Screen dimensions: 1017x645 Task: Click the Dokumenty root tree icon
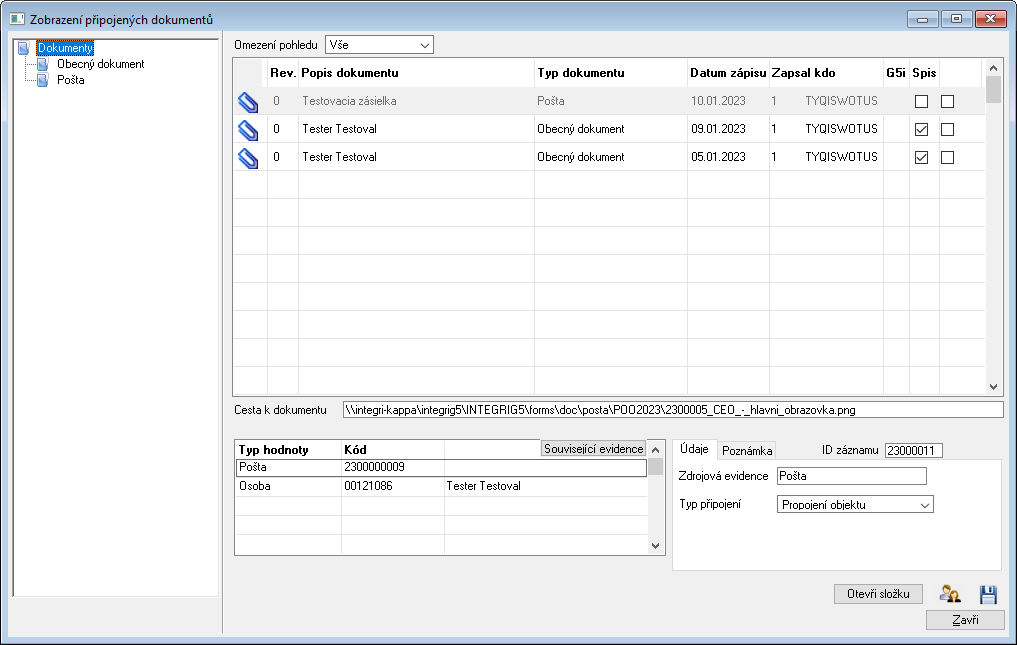pyautogui.click(x=24, y=48)
